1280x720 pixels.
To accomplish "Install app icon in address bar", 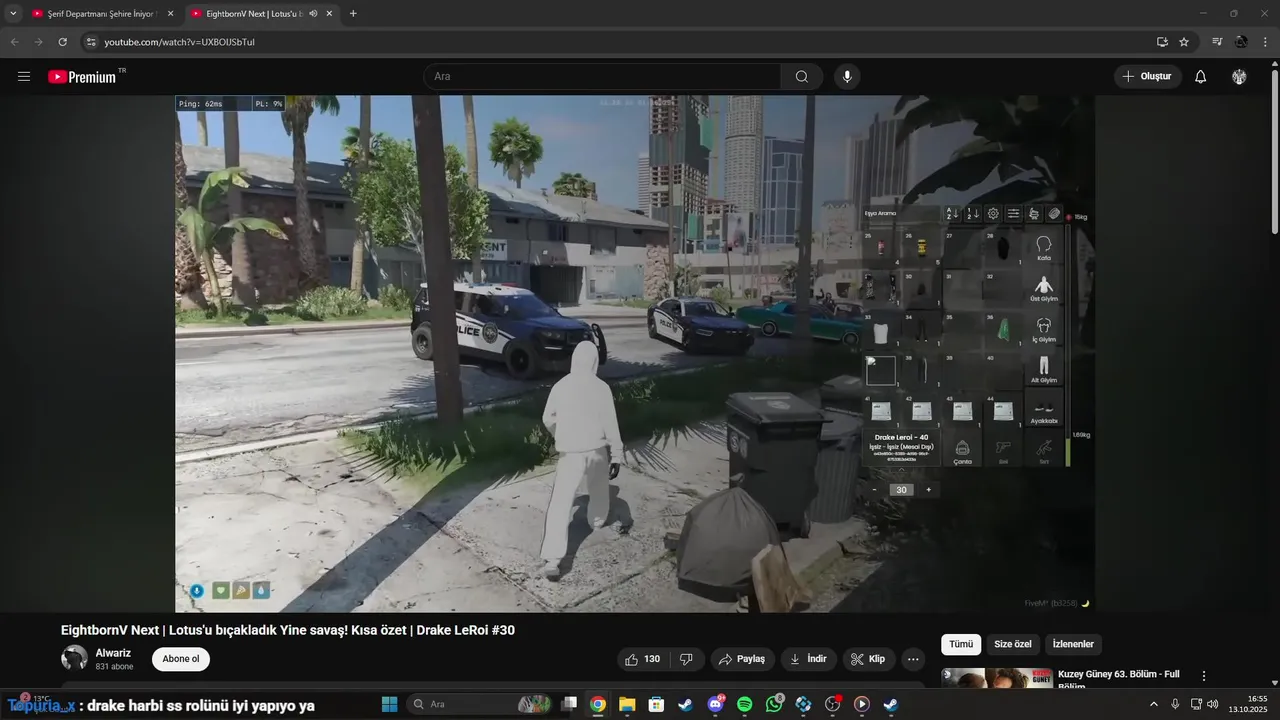I will (x=1162, y=42).
